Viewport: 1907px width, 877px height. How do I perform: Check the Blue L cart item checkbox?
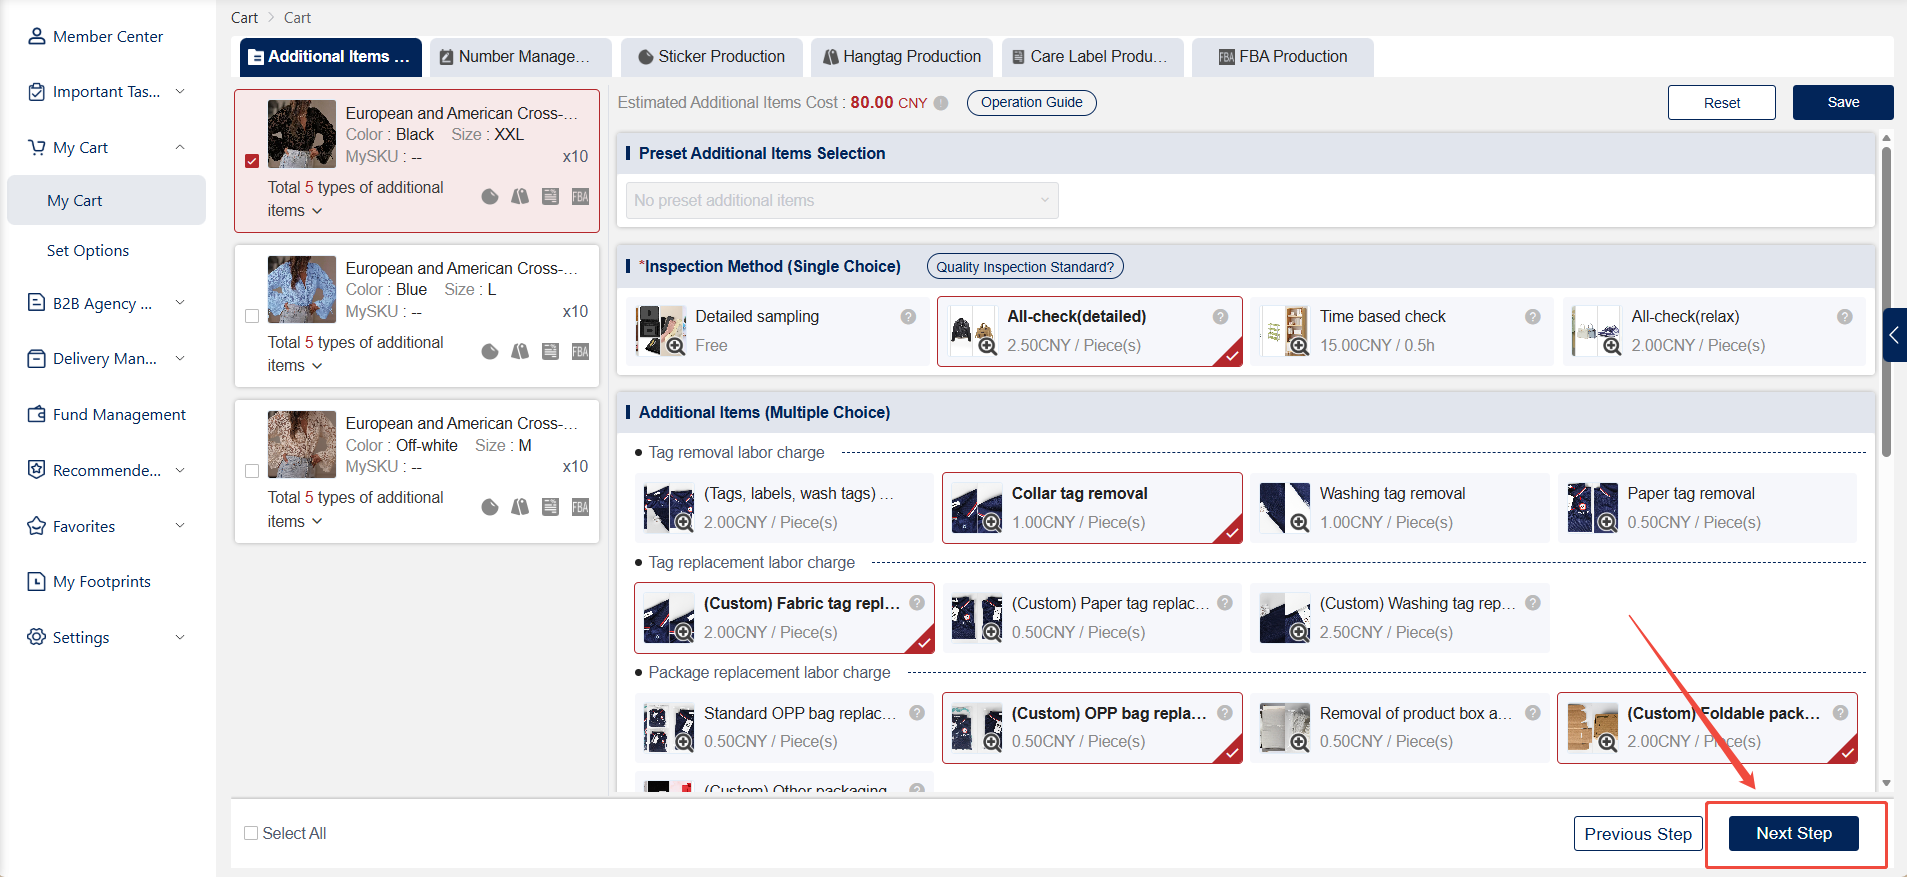coord(252,316)
